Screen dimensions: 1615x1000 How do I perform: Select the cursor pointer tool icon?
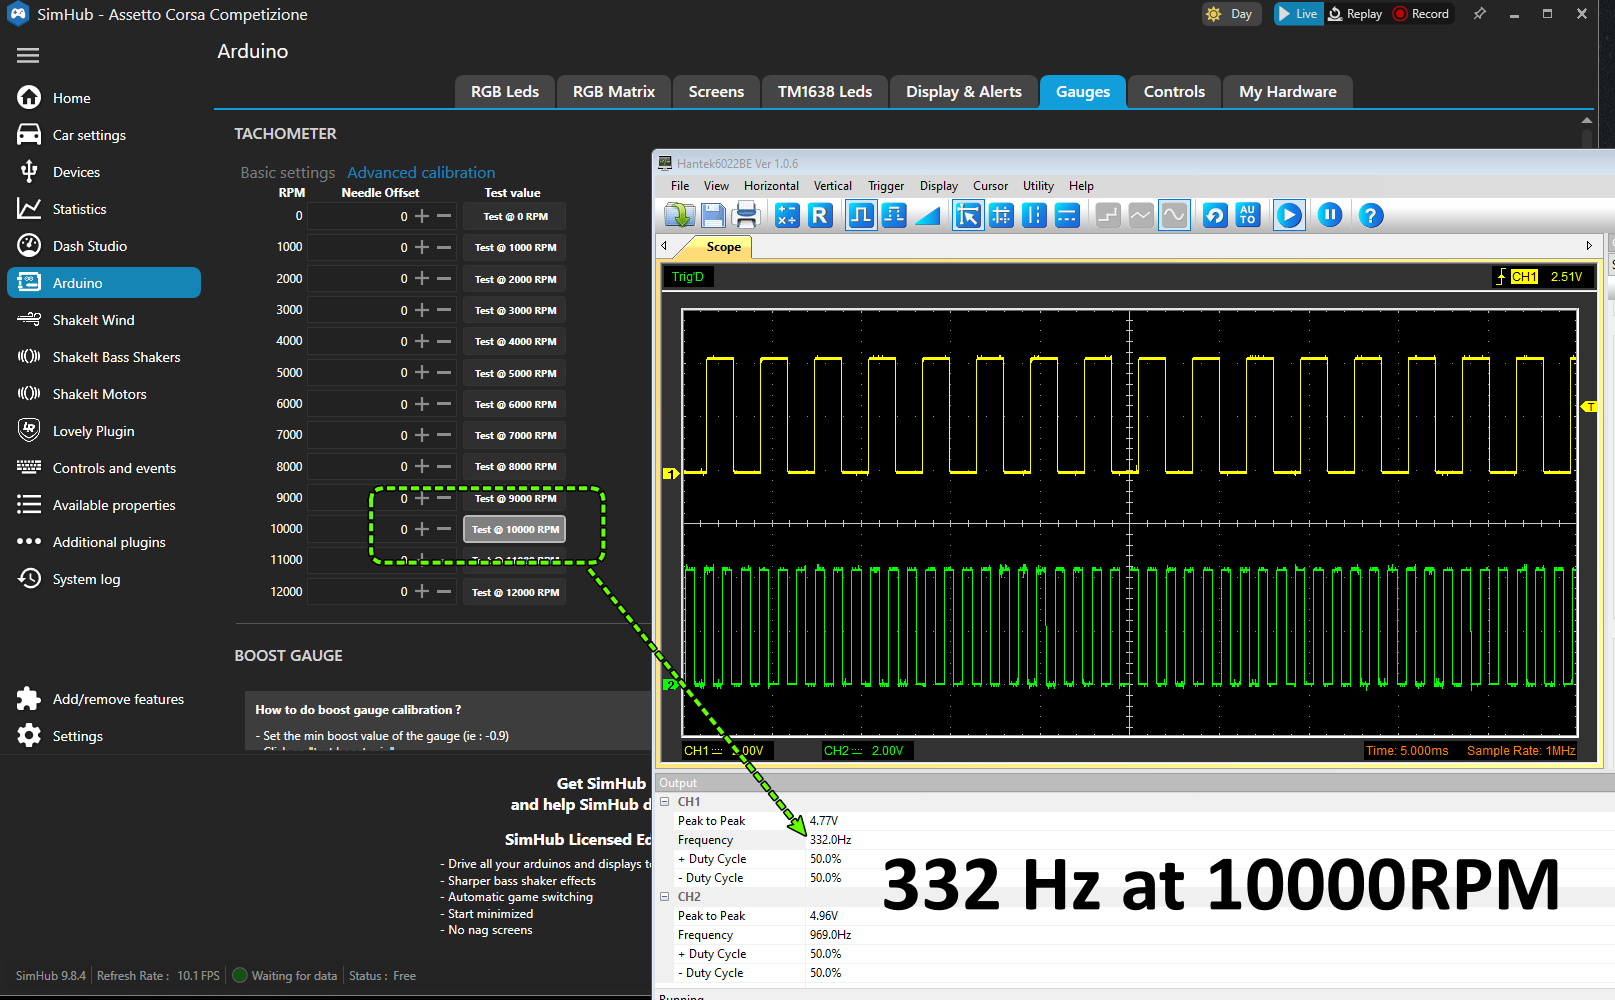pyautogui.click(x=968, y=215)
